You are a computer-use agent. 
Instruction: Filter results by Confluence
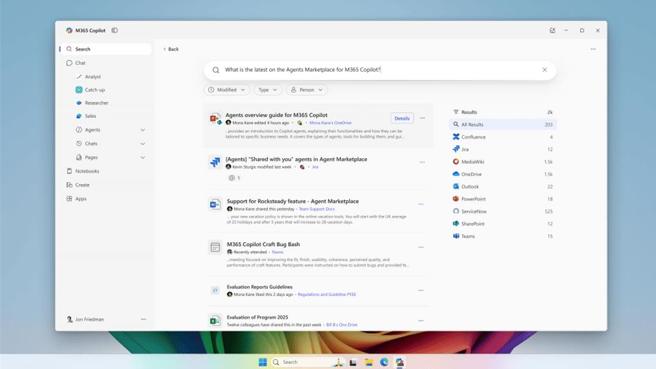(502, 137)
